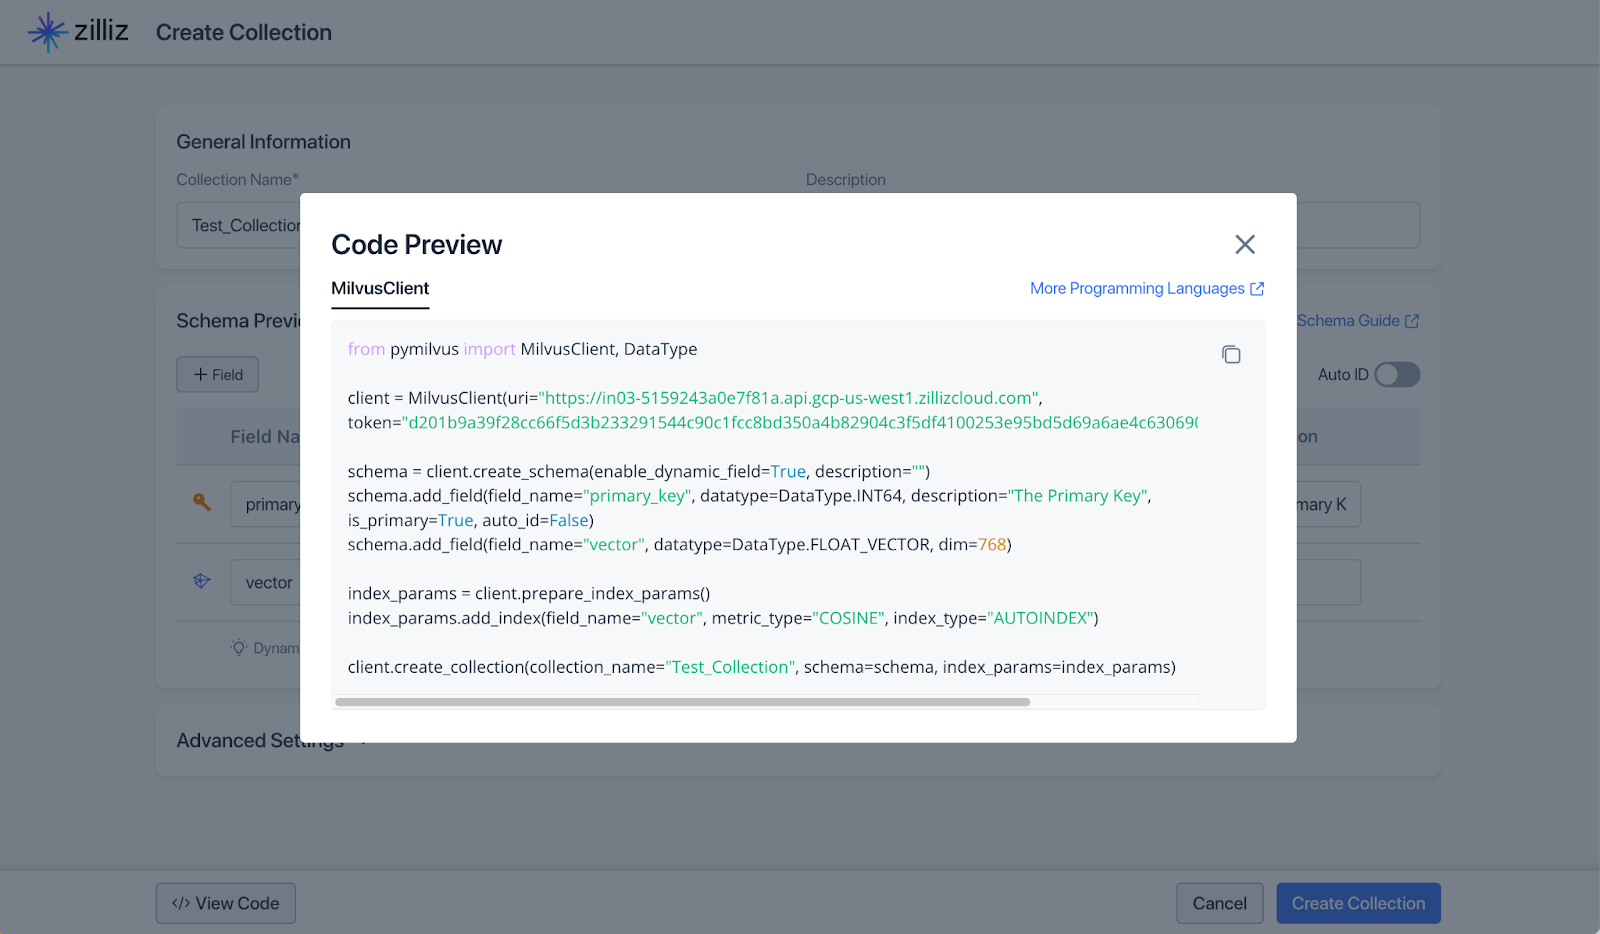1600x934 pixels.
Task: Copy the code snippet to clipboard
Action: (x=1231, y=354)
